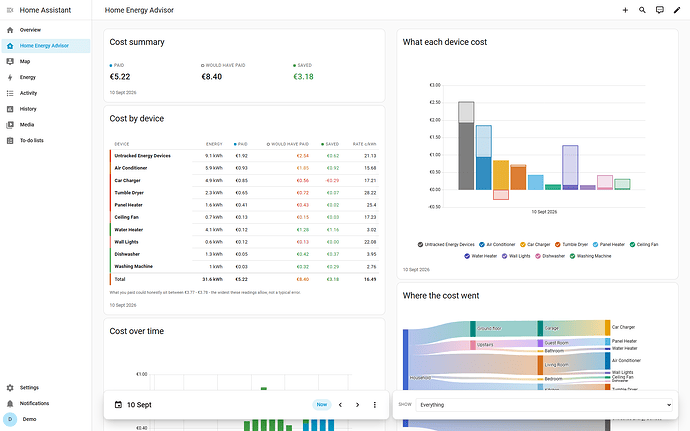Screen dimensions: 690x431
Task: Open the Show Everything dropdown
Action: 544,405
